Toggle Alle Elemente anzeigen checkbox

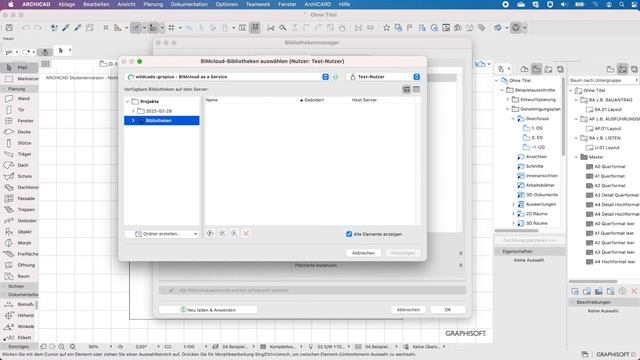[349, 234]
